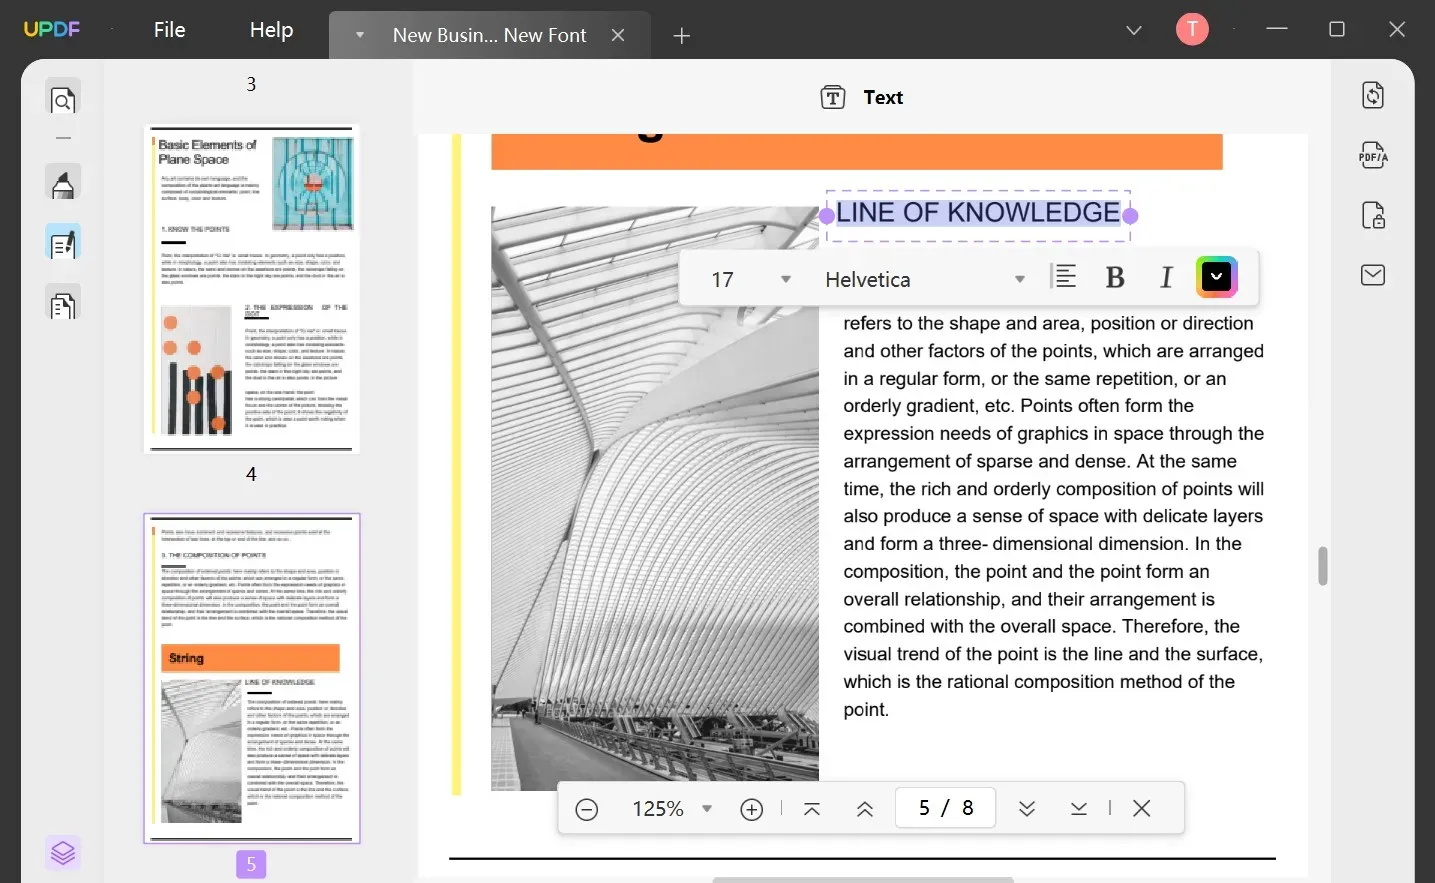Toggle italic formatting on selected text
This screenshot has height=883, width=1435.
click(x=1166, y=278)
